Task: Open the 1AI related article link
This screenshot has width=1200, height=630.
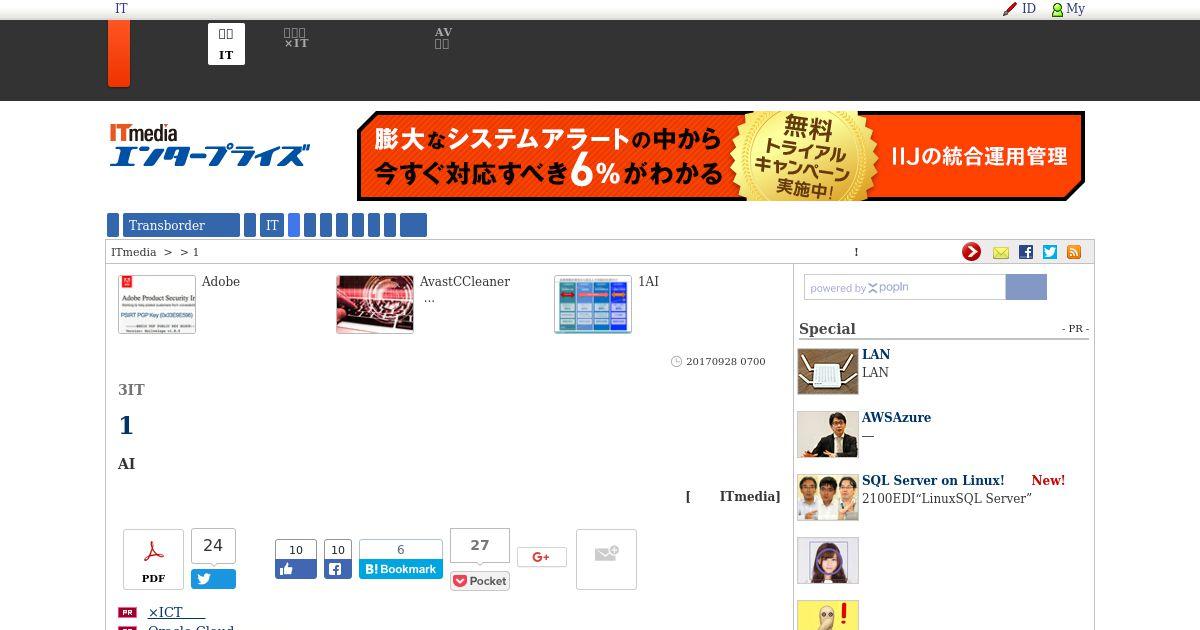Action: (648, 282)
